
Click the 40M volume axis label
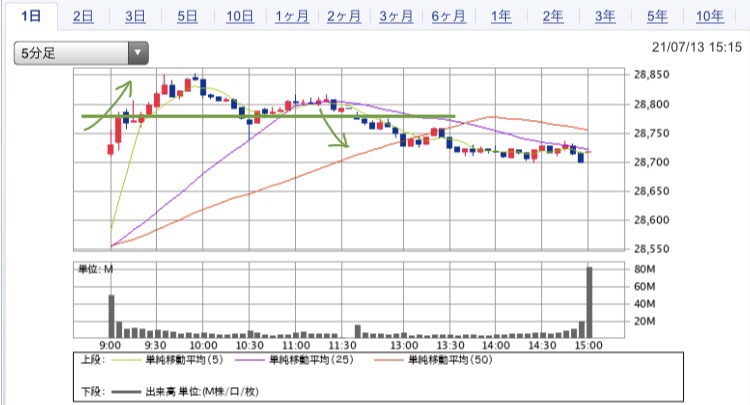(644, 304)
